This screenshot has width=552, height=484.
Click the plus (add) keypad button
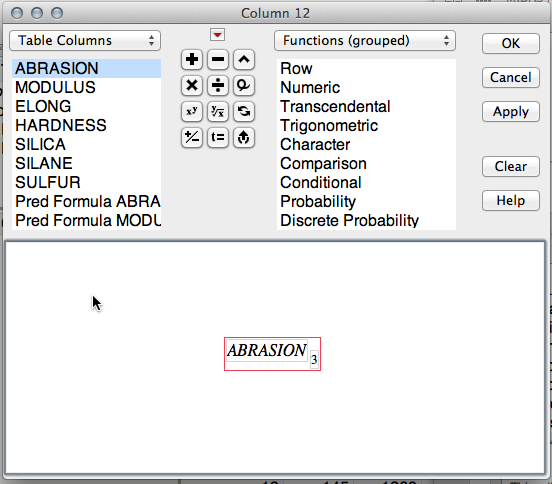point(192,59)
